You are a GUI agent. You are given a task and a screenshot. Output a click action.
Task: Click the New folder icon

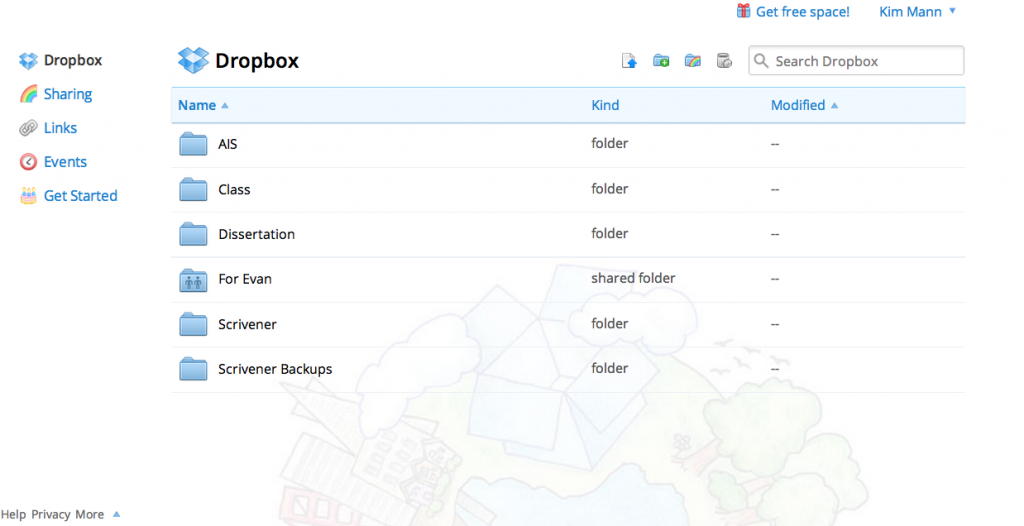pos(661,61)
